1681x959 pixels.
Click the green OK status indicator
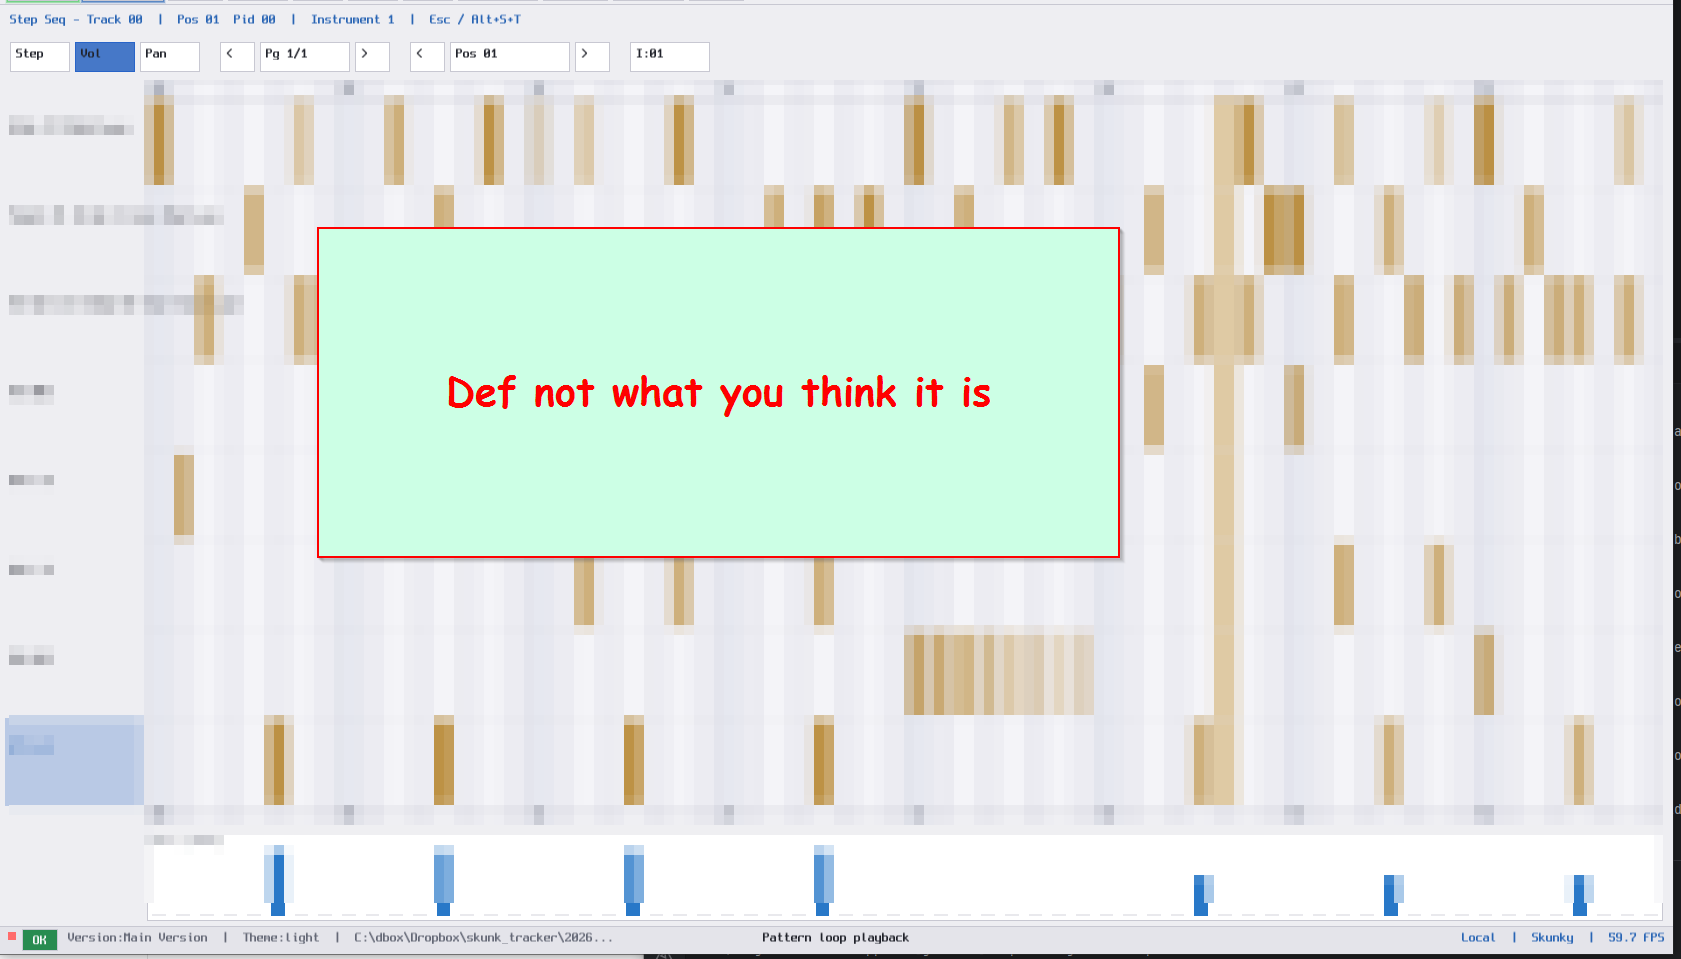[40, 939]
